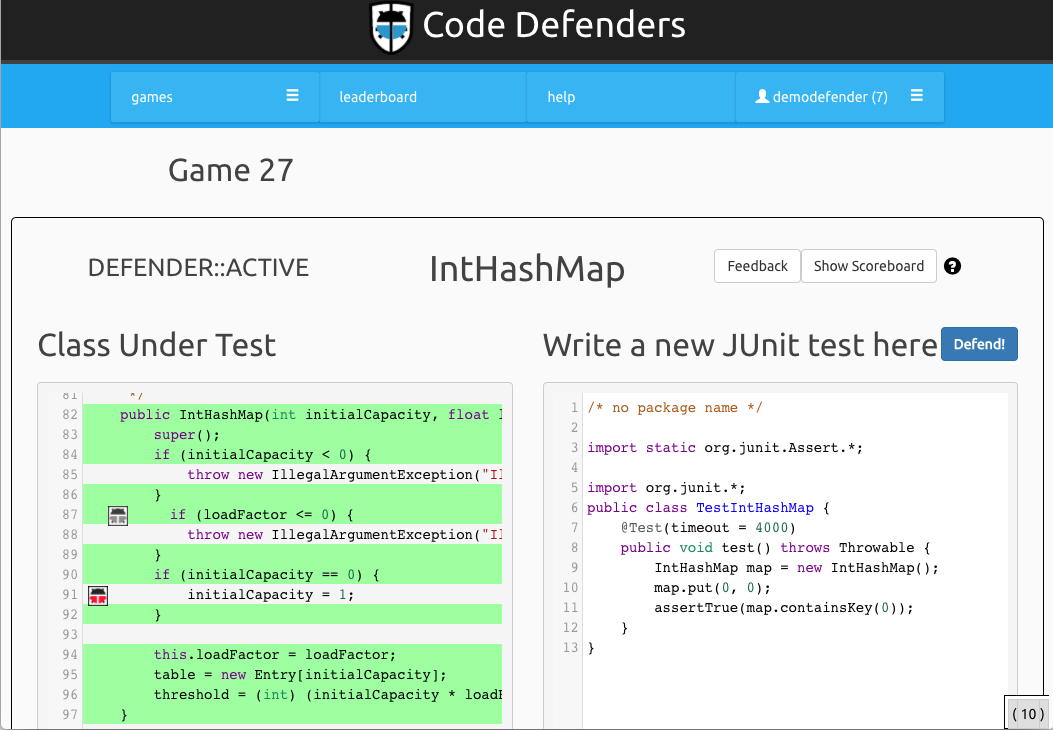Click "table = new Entry[initialCapacity];" line
This screenshot has width=1053, height=730.
click(x=300, y=674)
